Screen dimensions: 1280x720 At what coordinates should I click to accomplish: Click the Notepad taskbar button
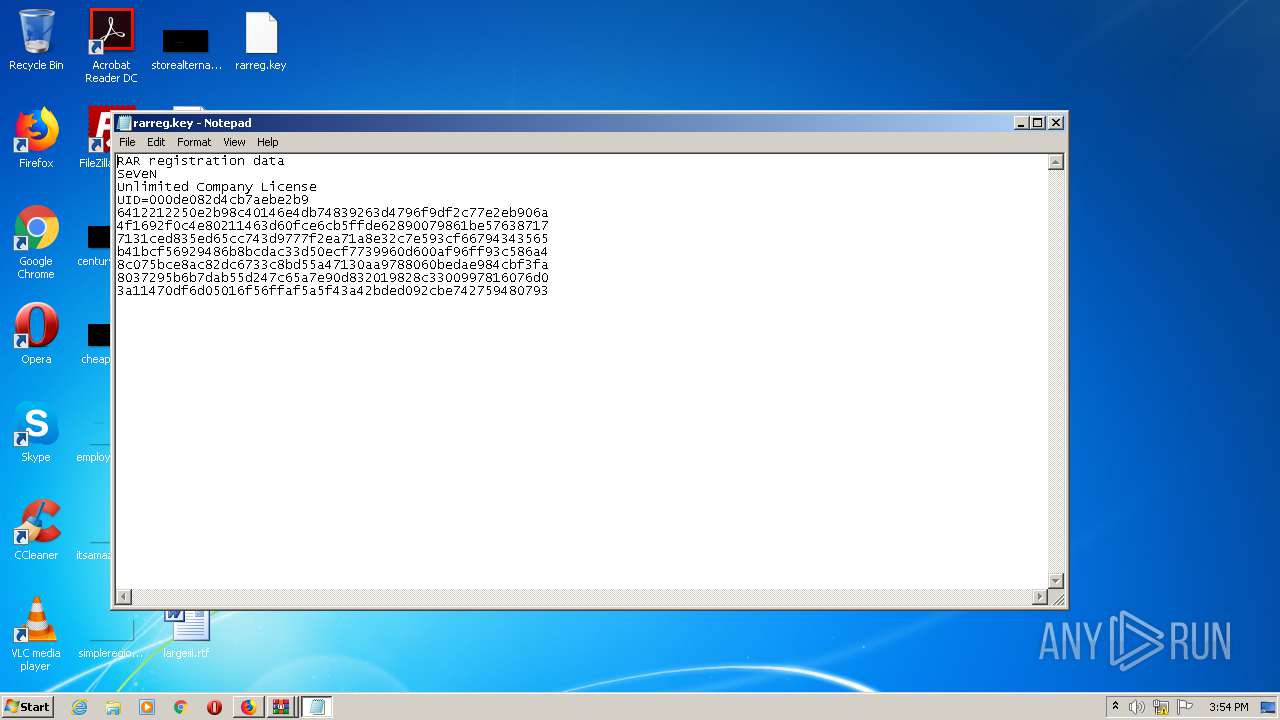click(x=317, y=707)
